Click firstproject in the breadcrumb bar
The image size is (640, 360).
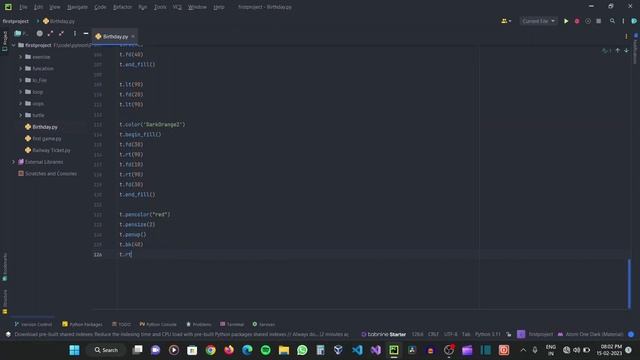[x=16, y=21]
